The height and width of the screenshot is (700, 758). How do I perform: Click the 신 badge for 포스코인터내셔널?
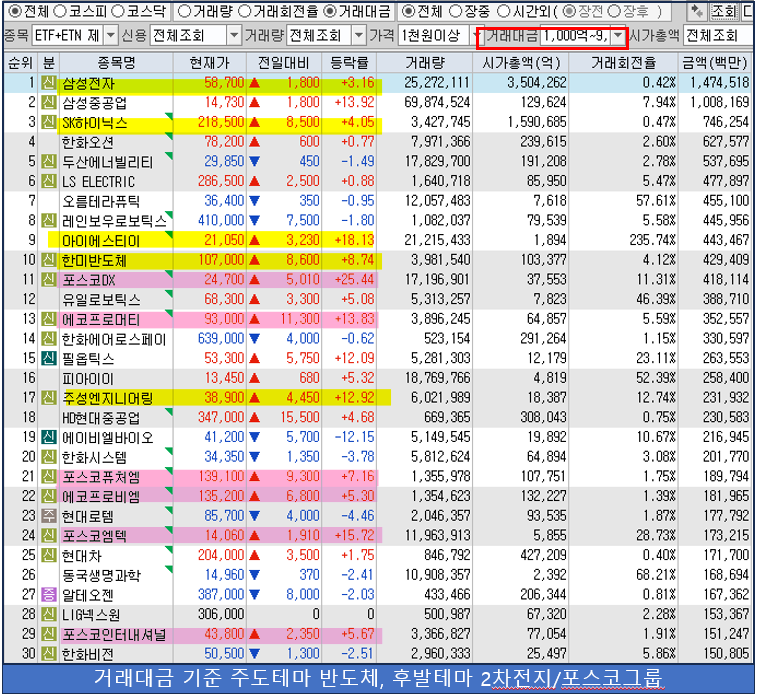(x=48, y=634)
